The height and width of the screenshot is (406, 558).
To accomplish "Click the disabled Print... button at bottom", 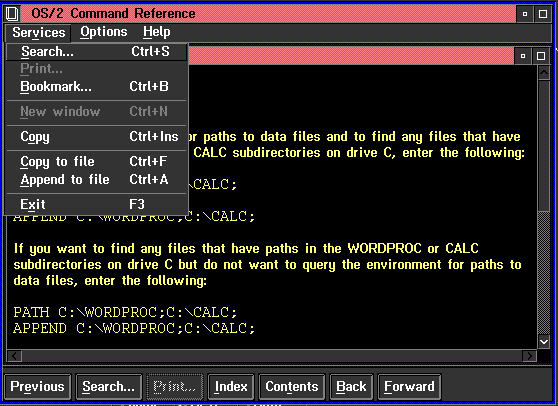I will pyautogui.click(x=174, y=387).
